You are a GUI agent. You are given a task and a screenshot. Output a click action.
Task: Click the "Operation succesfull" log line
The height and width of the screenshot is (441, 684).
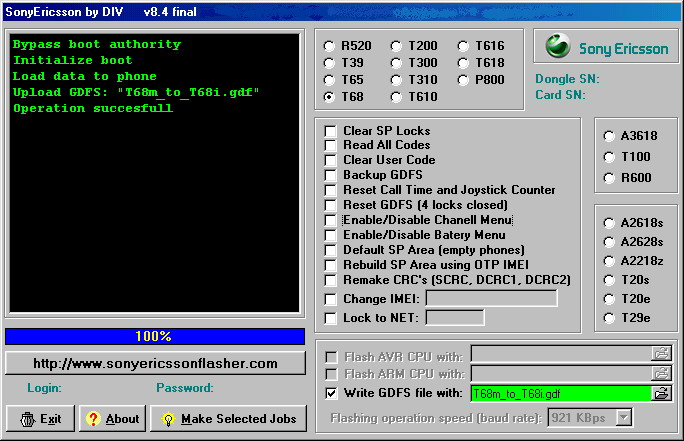(x=93, y=108)
